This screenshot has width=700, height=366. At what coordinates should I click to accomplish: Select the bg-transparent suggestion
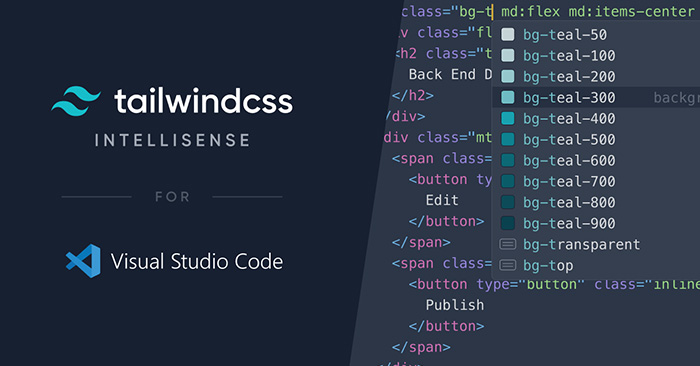[x=596, y=244]
